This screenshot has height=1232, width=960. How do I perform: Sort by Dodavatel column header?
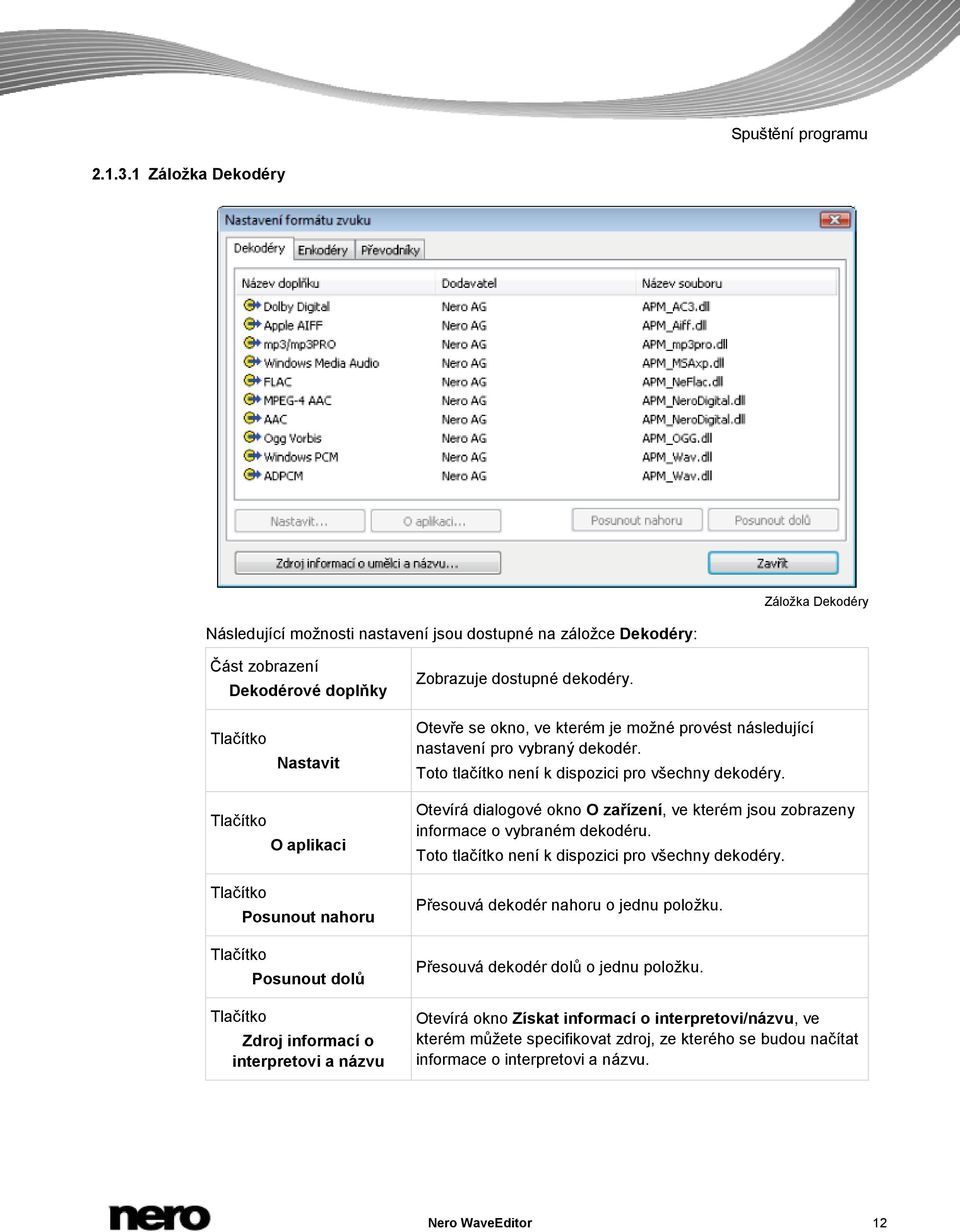pyautogui.click(x=536, y=284)
